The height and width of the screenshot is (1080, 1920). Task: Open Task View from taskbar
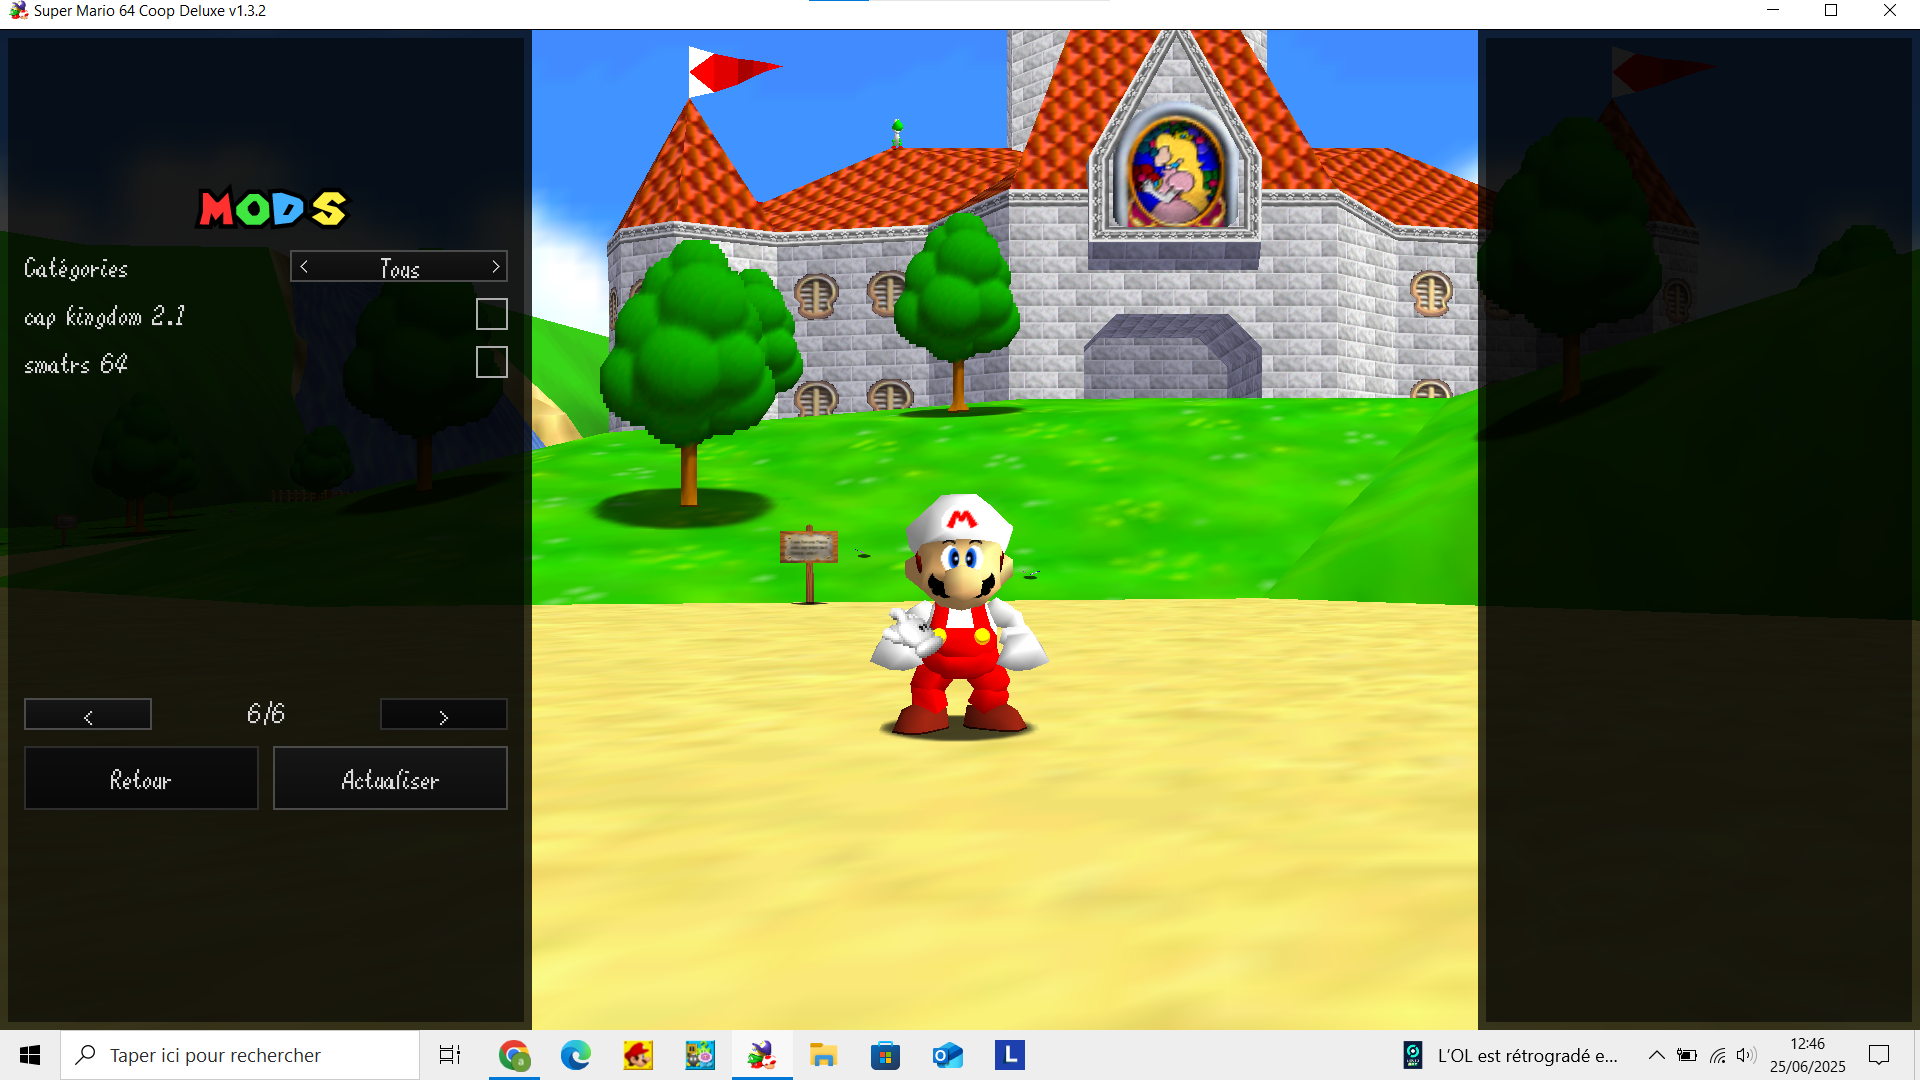pyautogui.click(x=450, y=1055)
